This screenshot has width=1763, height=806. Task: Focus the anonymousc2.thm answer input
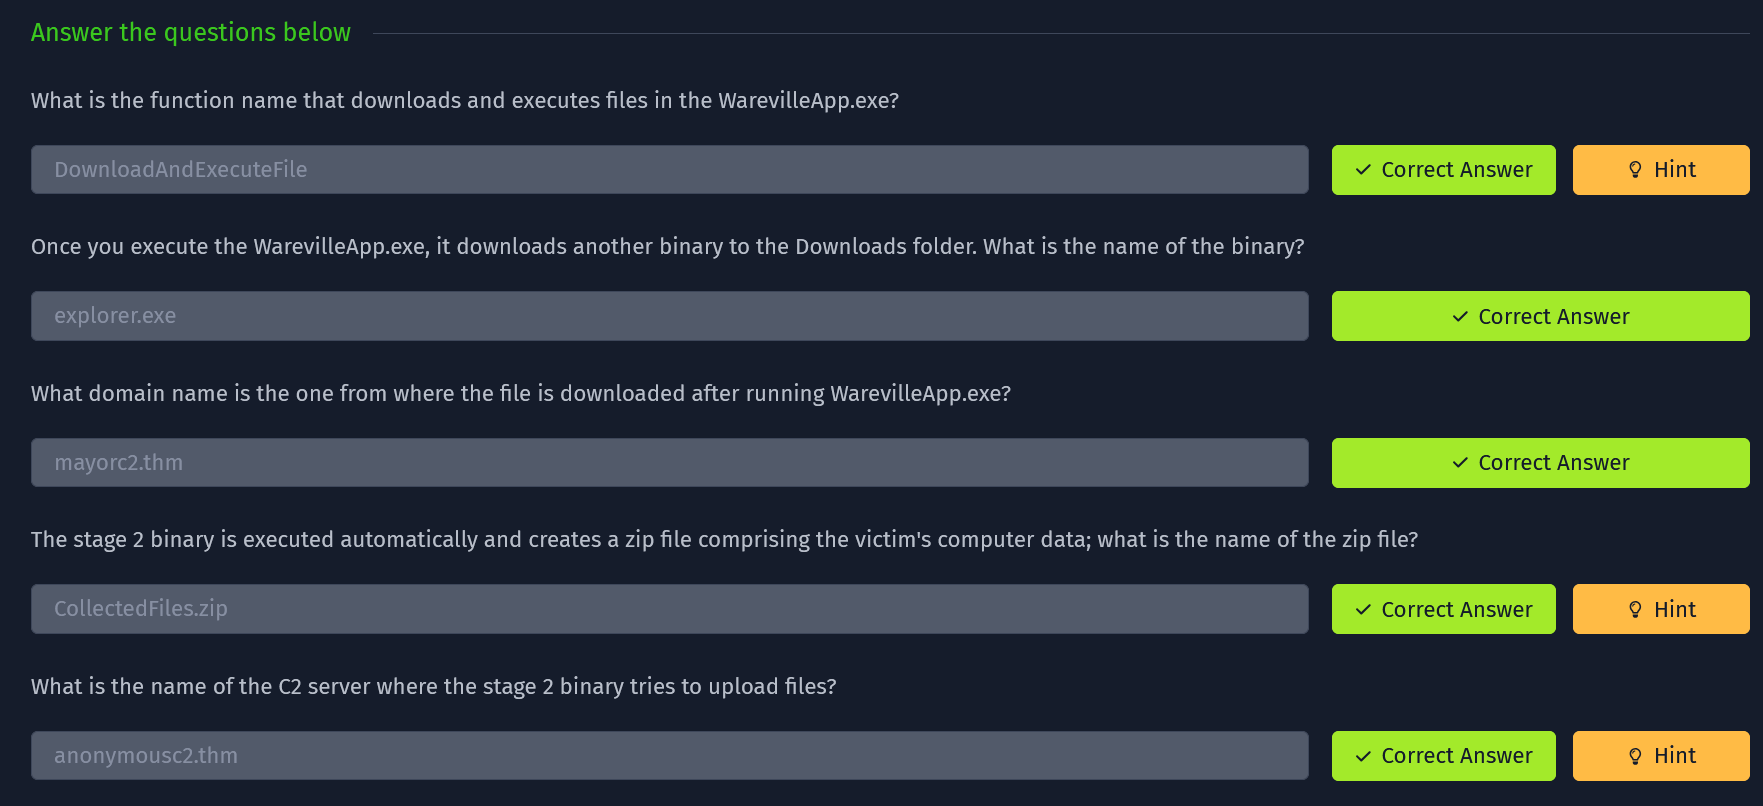pyautogui.click(x=669, y=756)
